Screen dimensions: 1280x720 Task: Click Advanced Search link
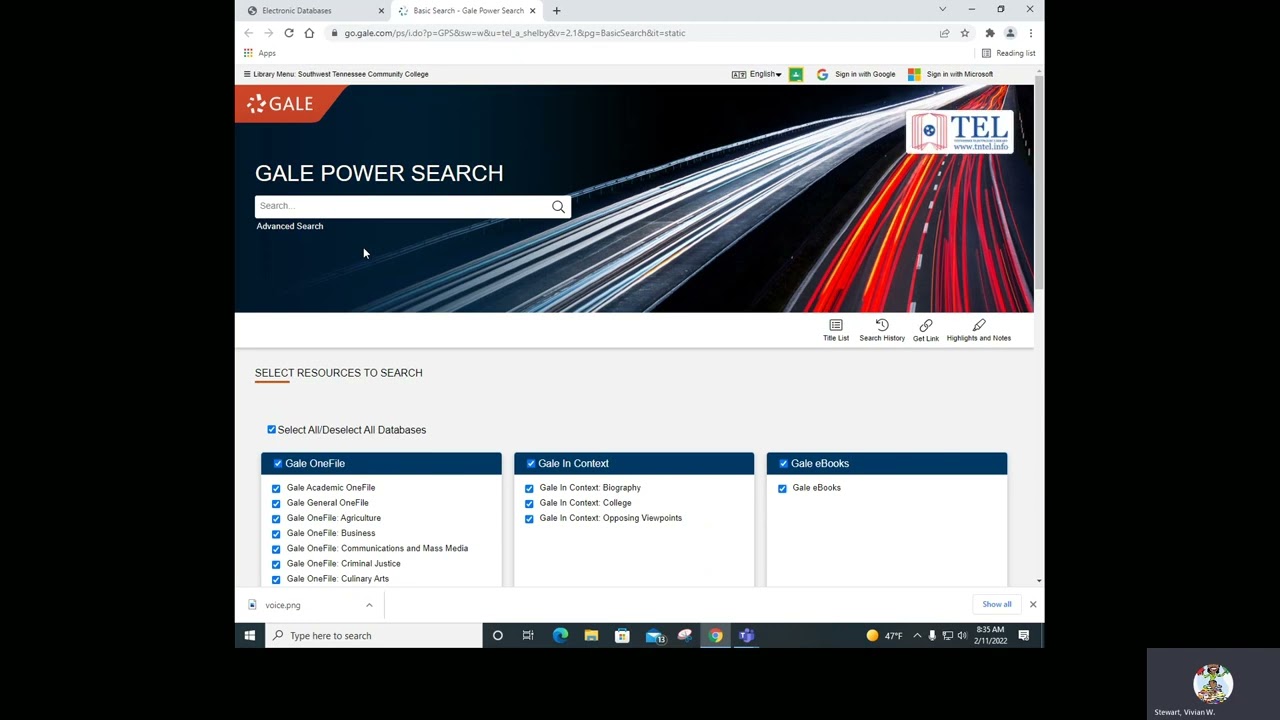(290, 226)
